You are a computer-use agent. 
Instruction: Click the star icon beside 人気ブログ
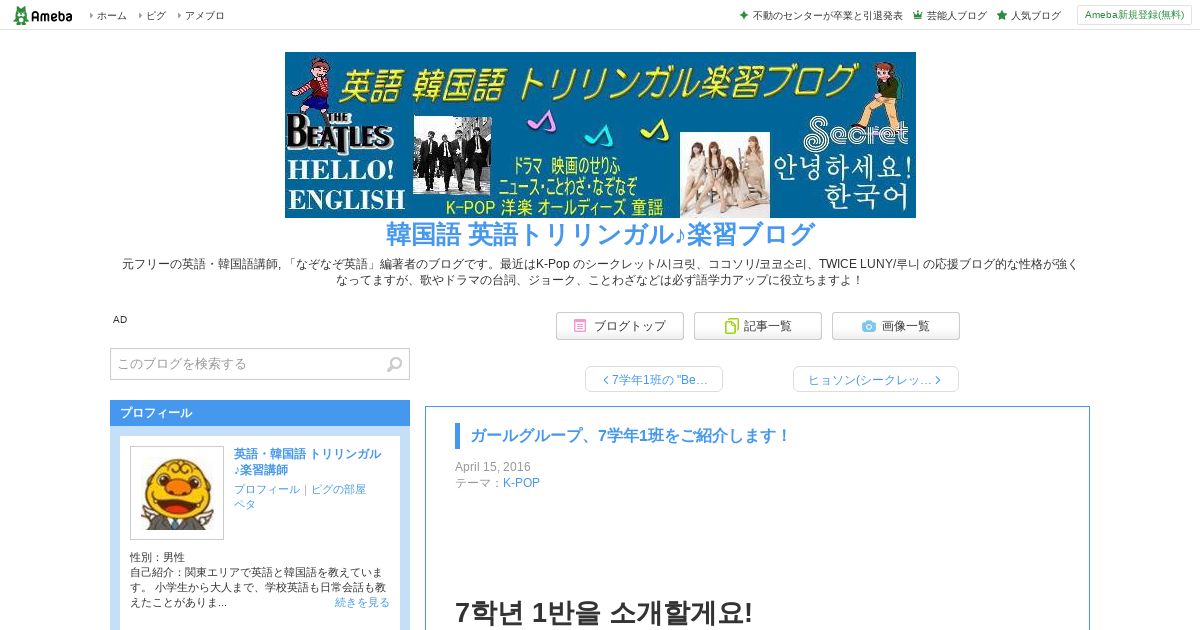click(x=1001, y=15)
